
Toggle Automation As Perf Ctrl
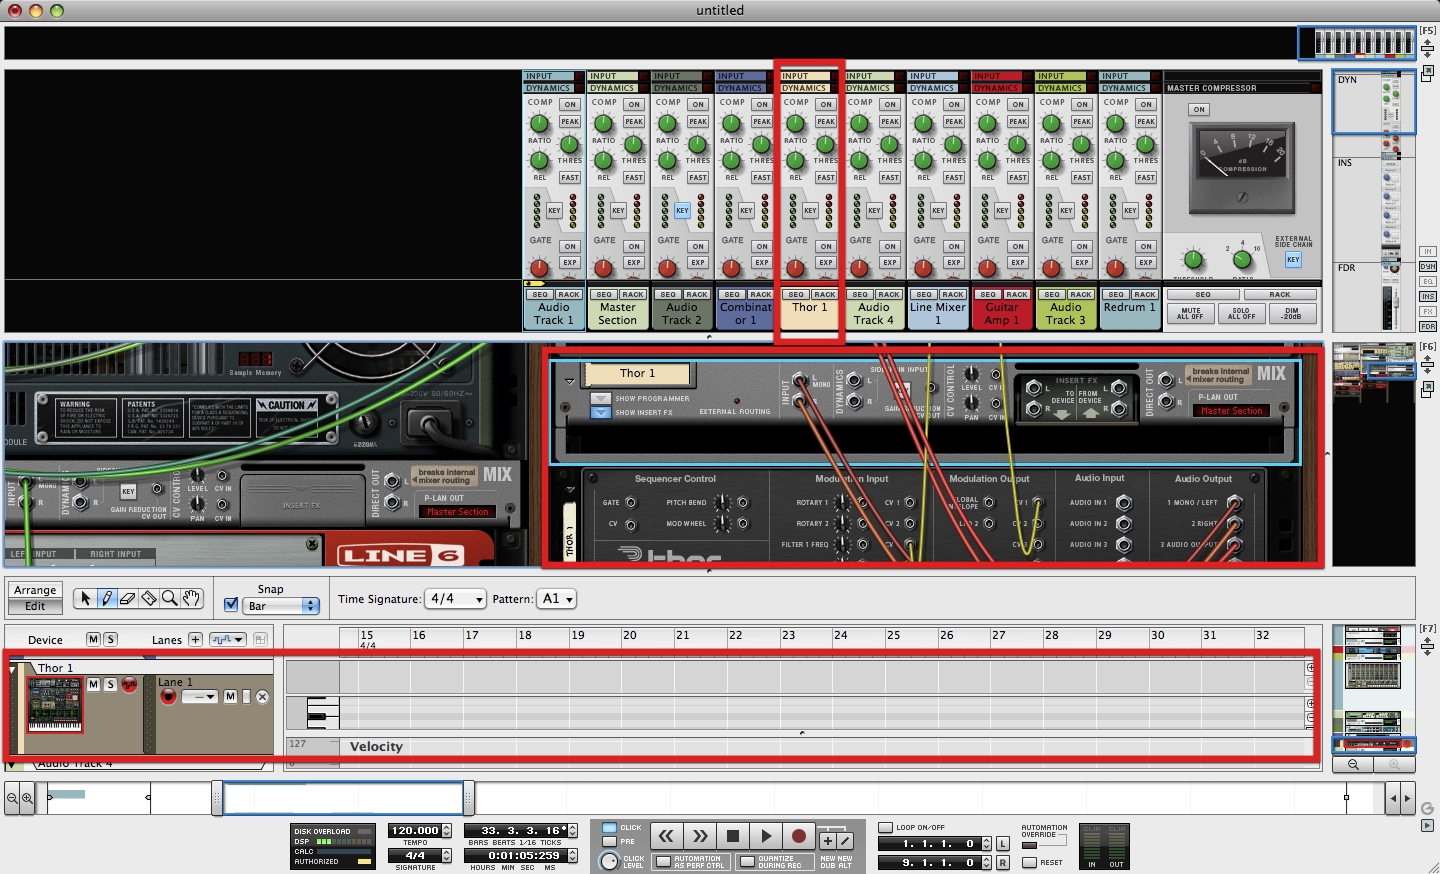[663, 861]
